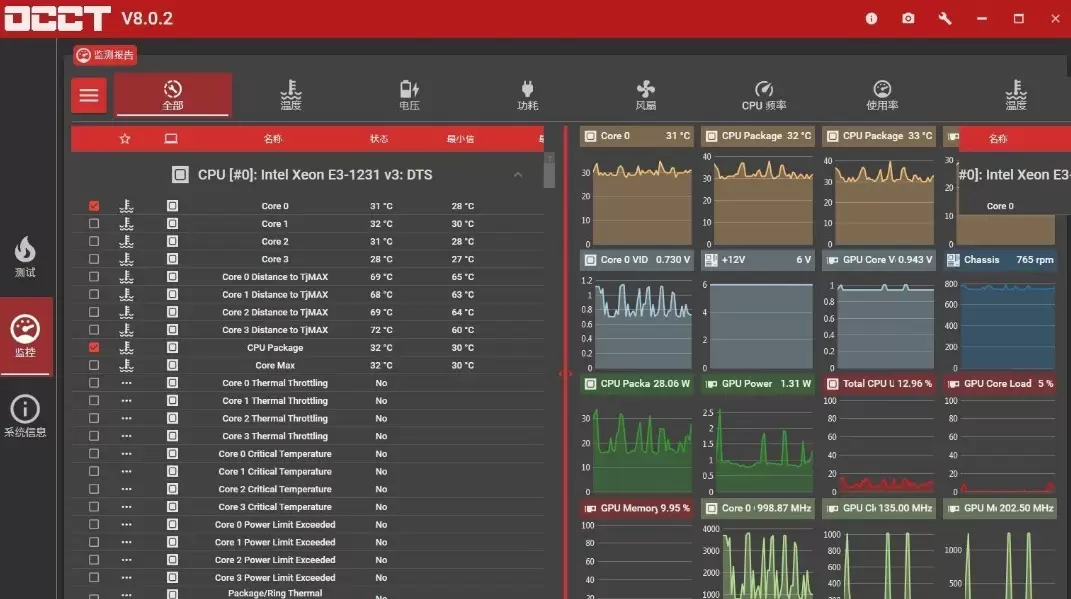Take a screenshot with camera icon

(x=908, y=18)
